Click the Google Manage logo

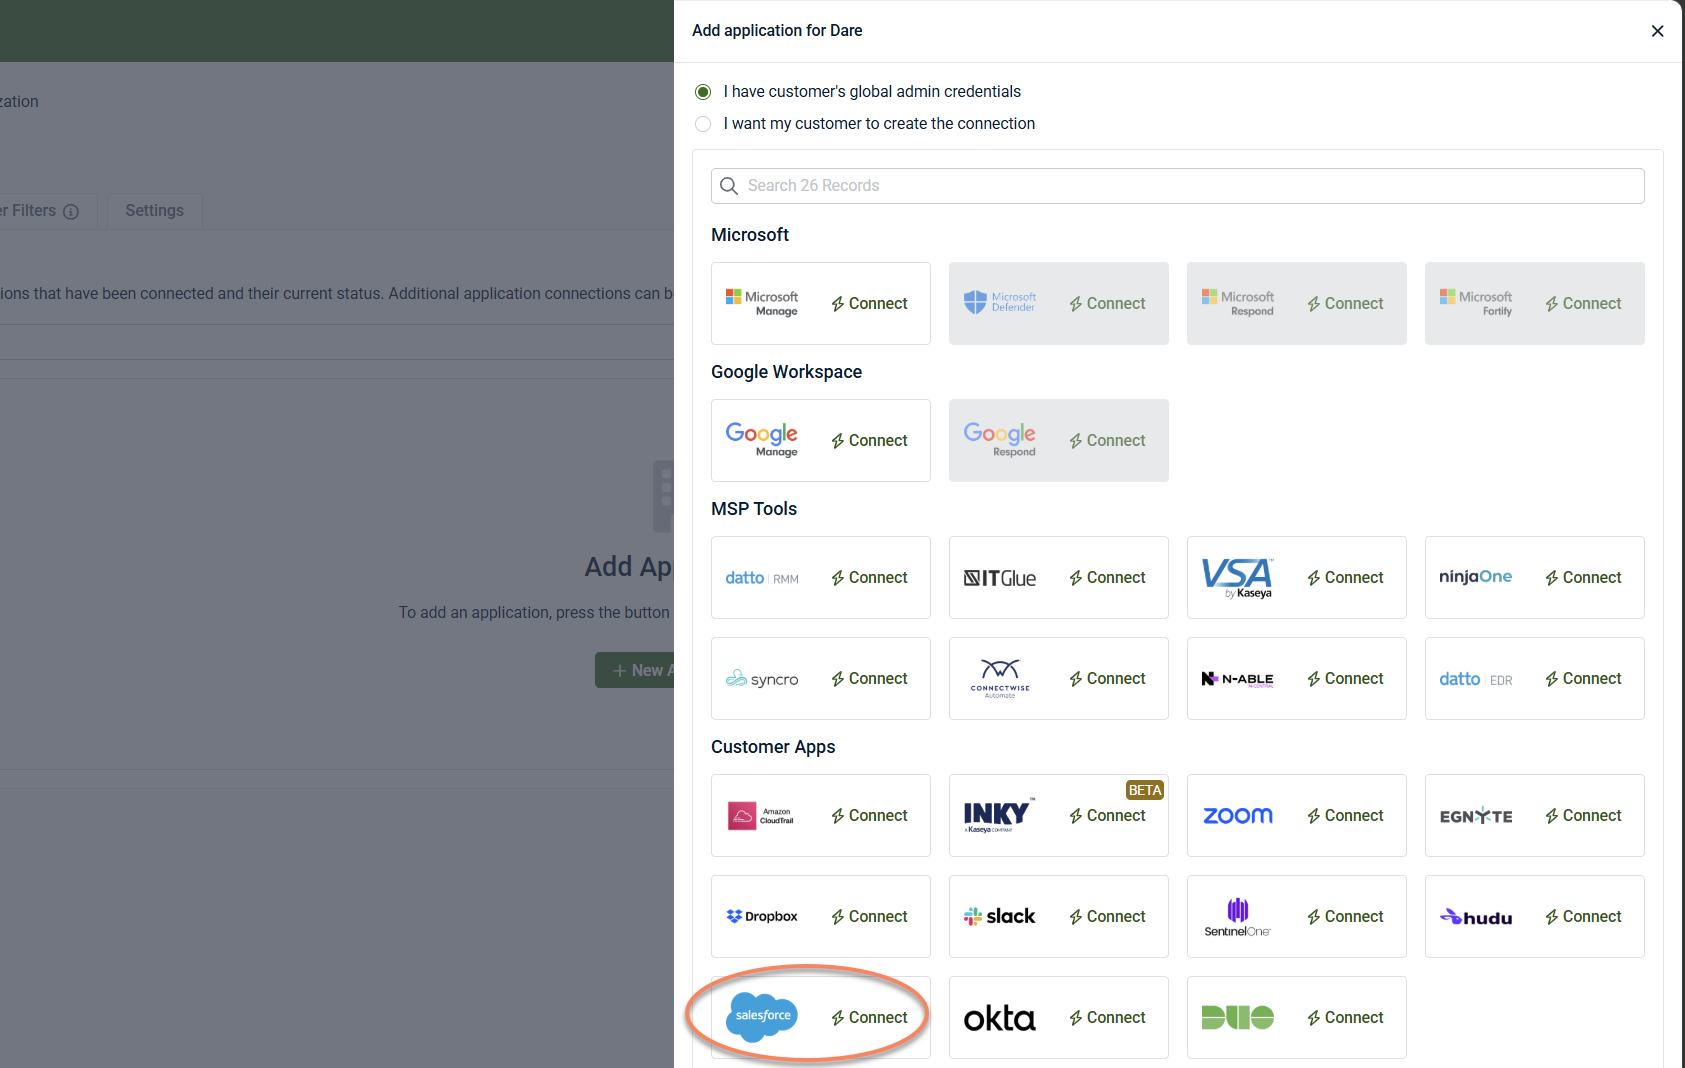tap(762, 440)
